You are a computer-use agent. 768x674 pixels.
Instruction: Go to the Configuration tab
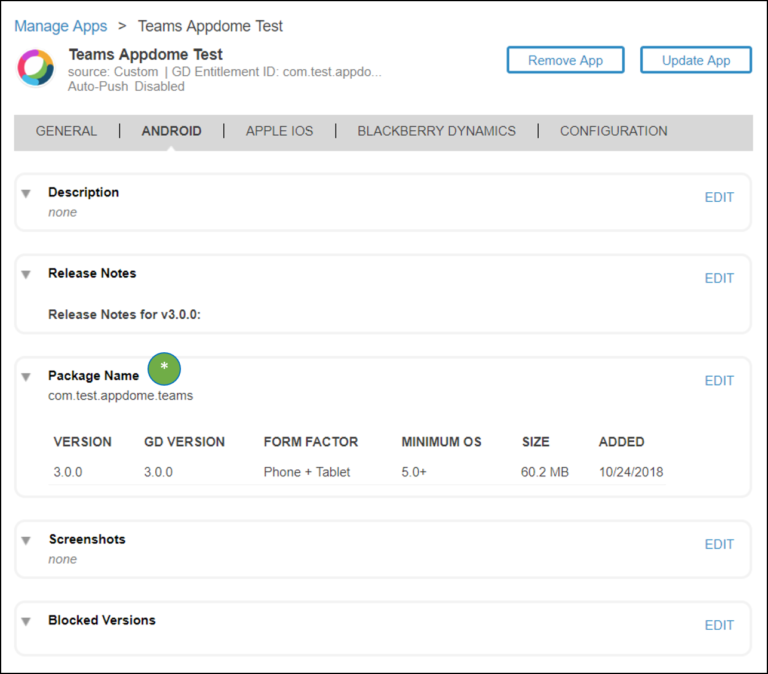click(614, 131)
